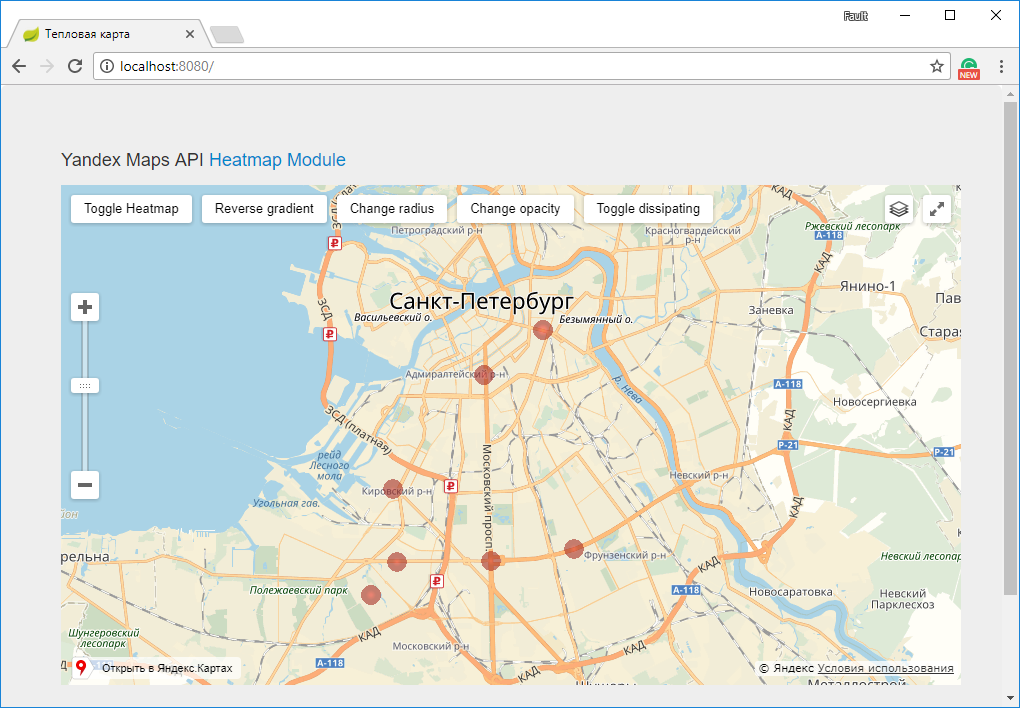Viewport: 1020px width, 708px height.
Task: Click the Fault user profile label
Action: (x=855, y=16)
